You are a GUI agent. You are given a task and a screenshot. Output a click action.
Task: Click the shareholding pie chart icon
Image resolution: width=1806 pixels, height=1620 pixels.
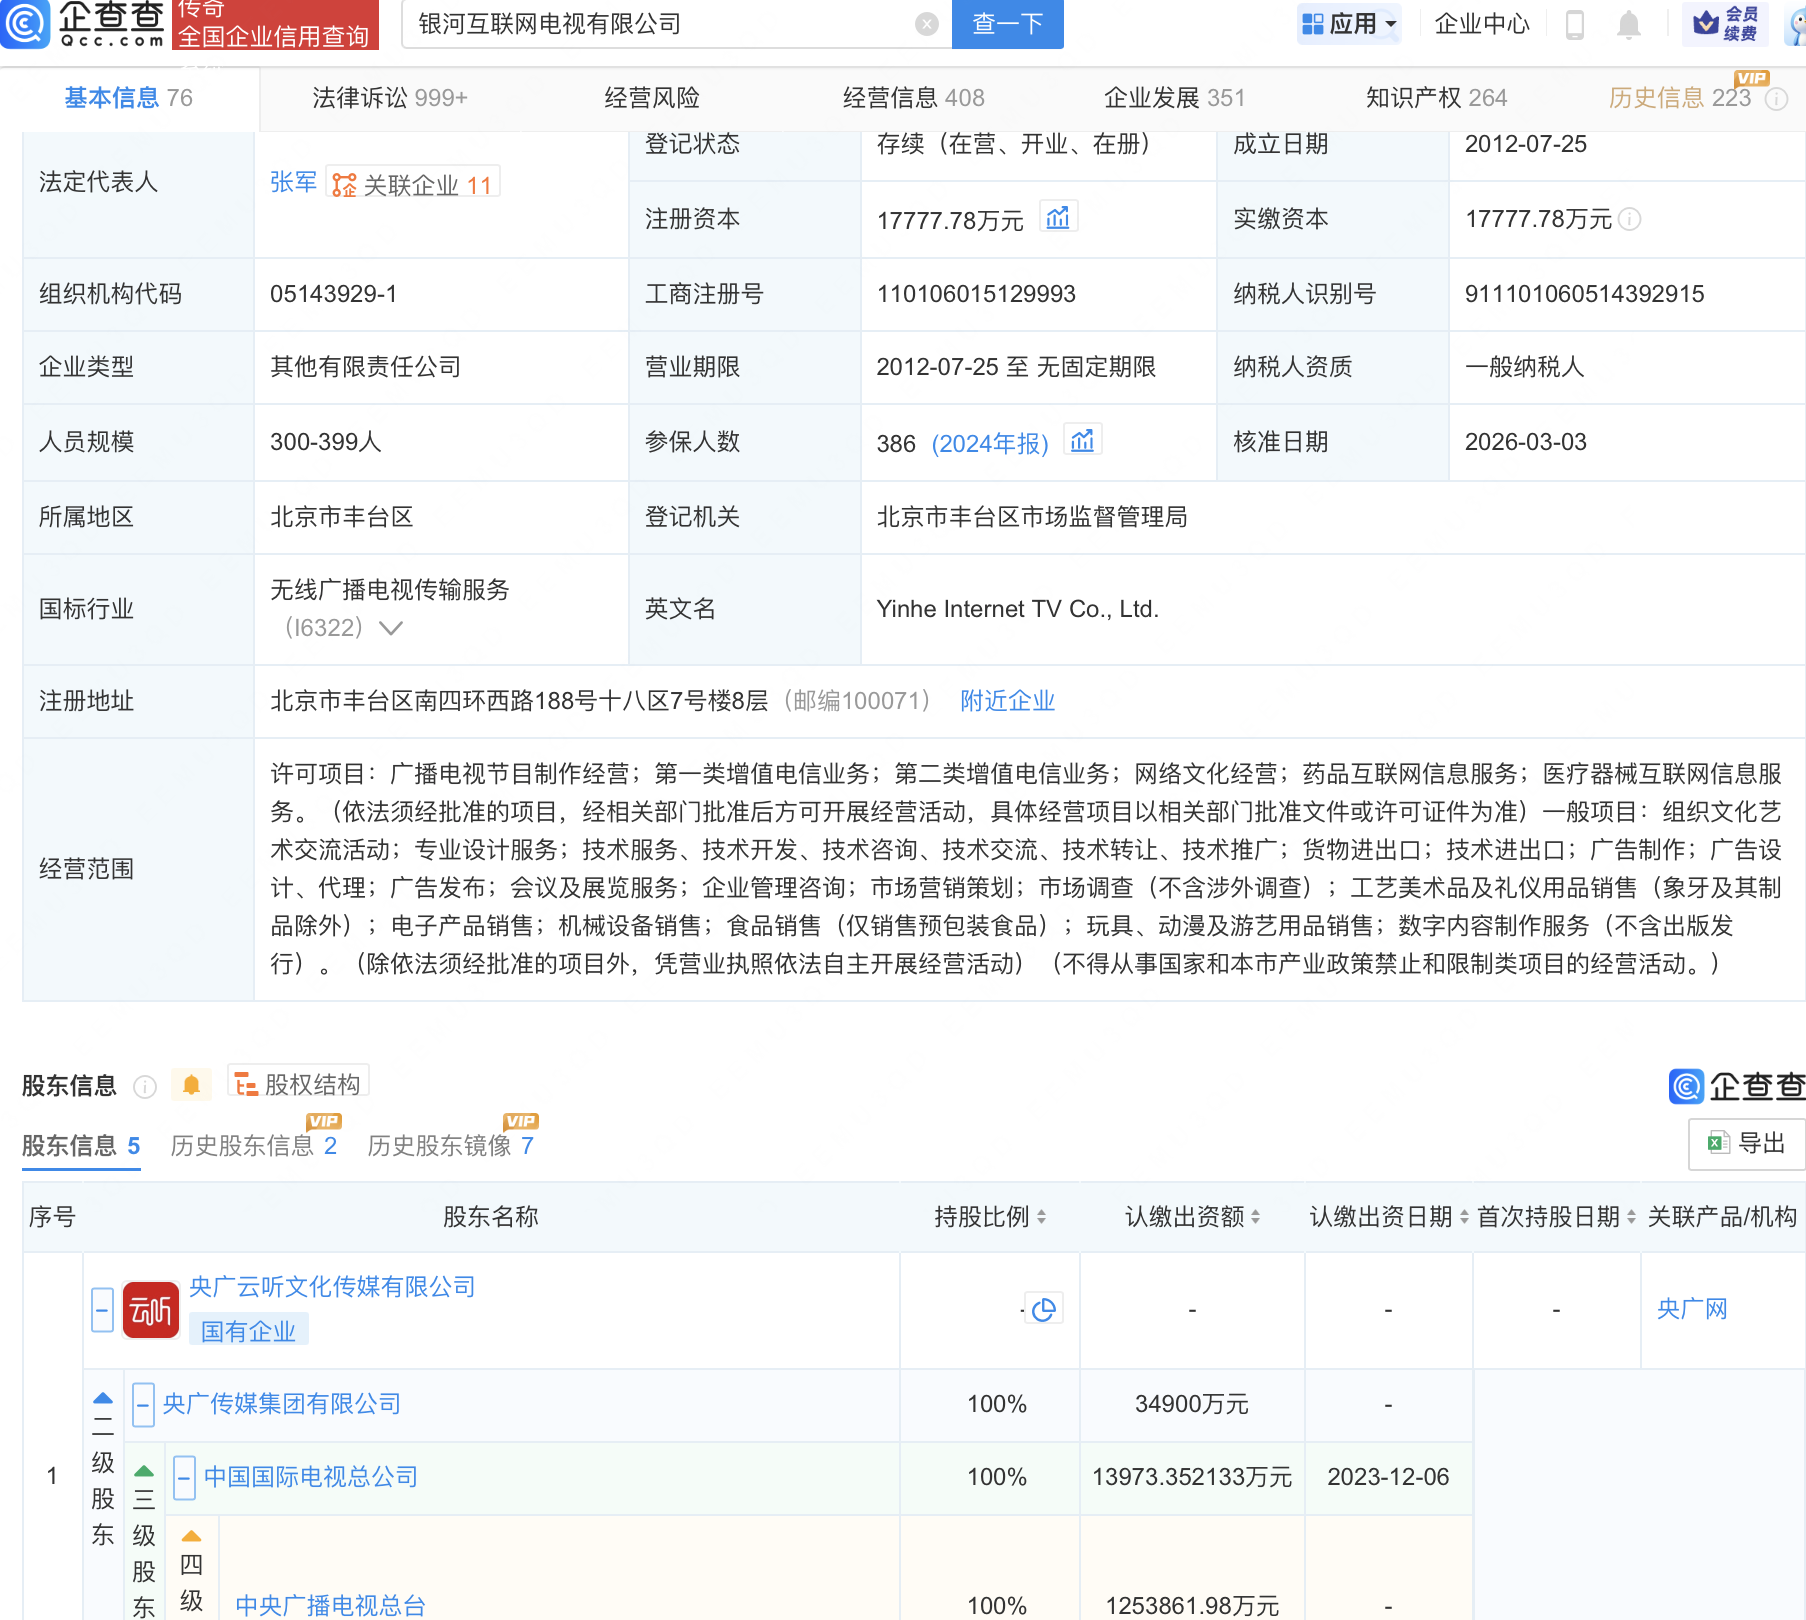click(1043, 1309)
